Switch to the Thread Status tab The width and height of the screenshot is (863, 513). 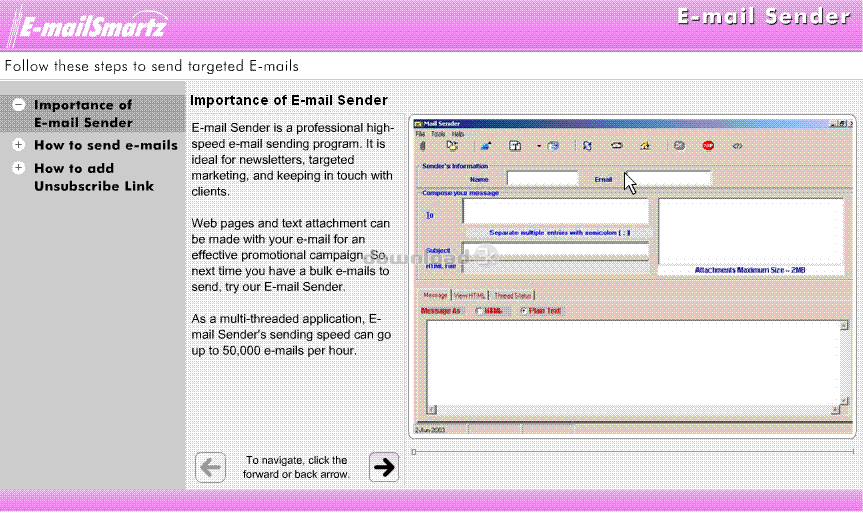coord(512,296)
